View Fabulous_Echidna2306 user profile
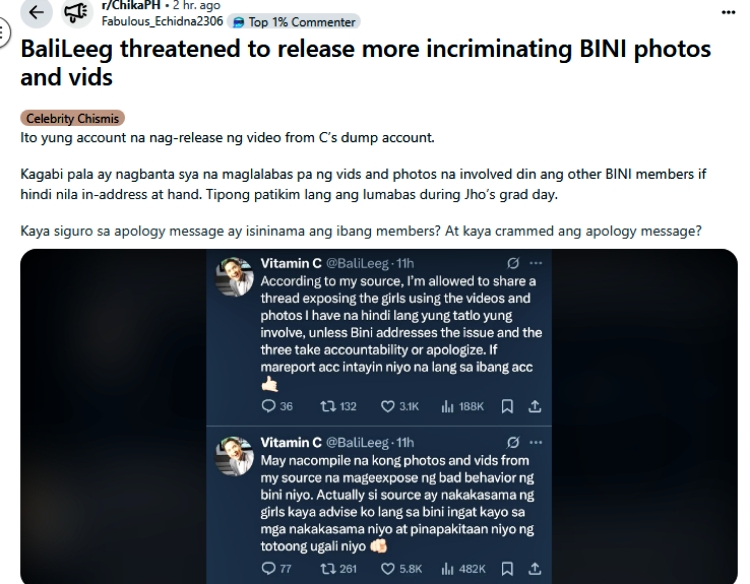The height and width of the screenshot is (584, 750). point(162,22)
